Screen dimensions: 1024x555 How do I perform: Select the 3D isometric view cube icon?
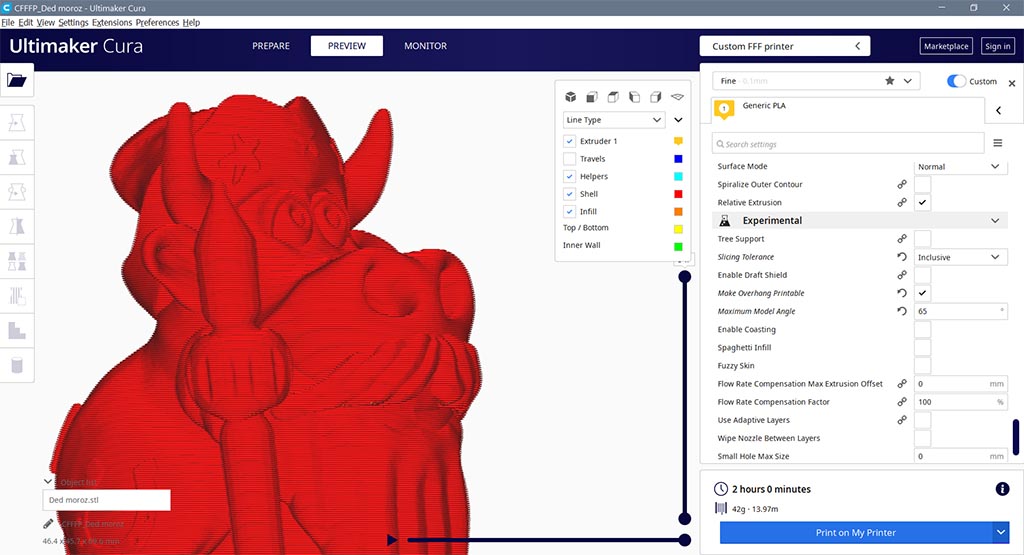pyautogui.click(x=570, y=97)
